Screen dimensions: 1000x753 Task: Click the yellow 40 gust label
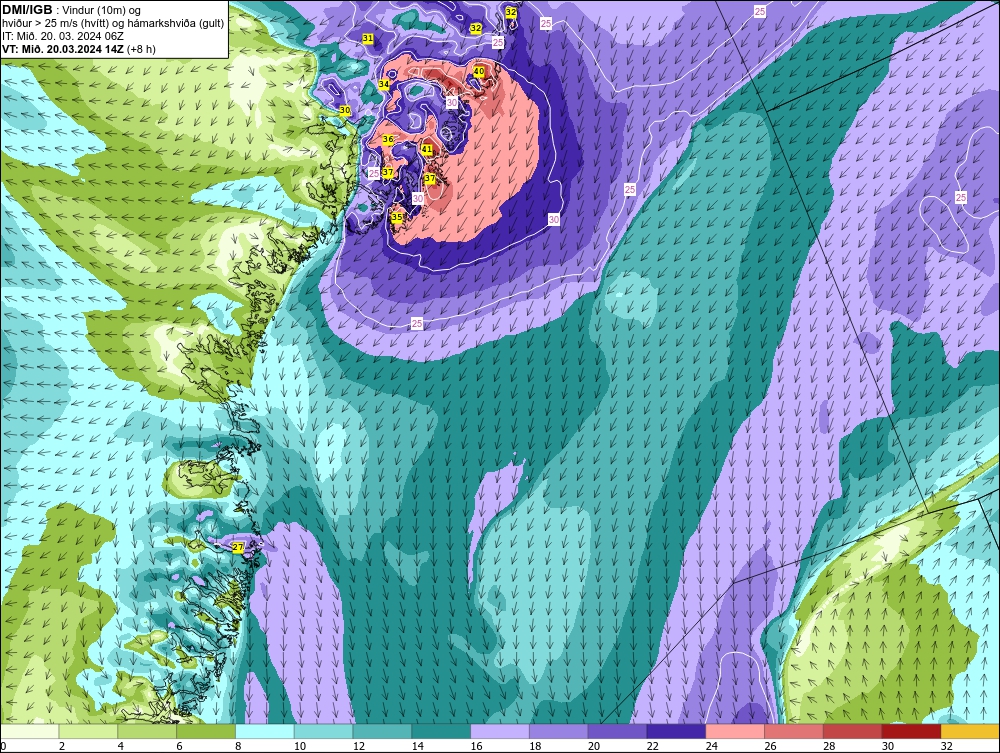(478, 71)
